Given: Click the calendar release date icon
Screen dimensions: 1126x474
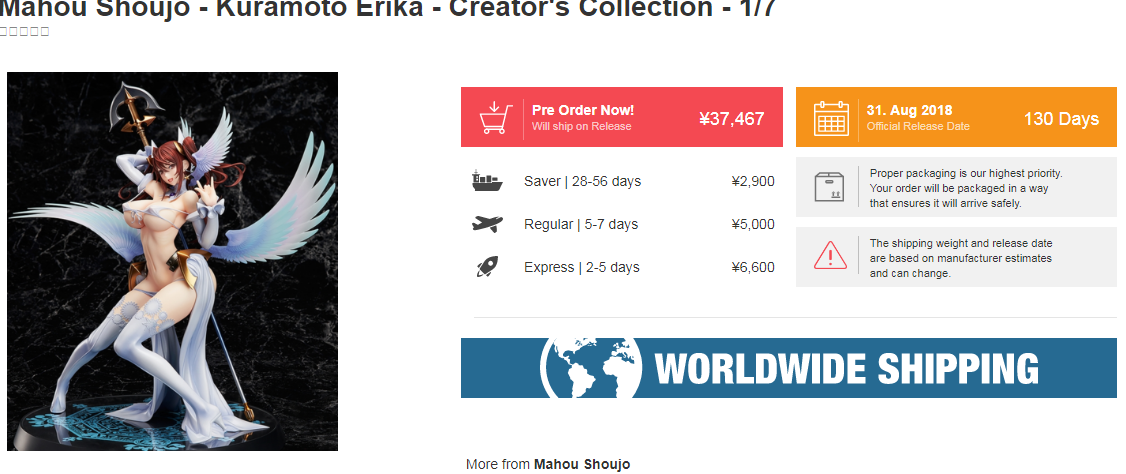Looking at the screenshot, I should coord(831,118).
